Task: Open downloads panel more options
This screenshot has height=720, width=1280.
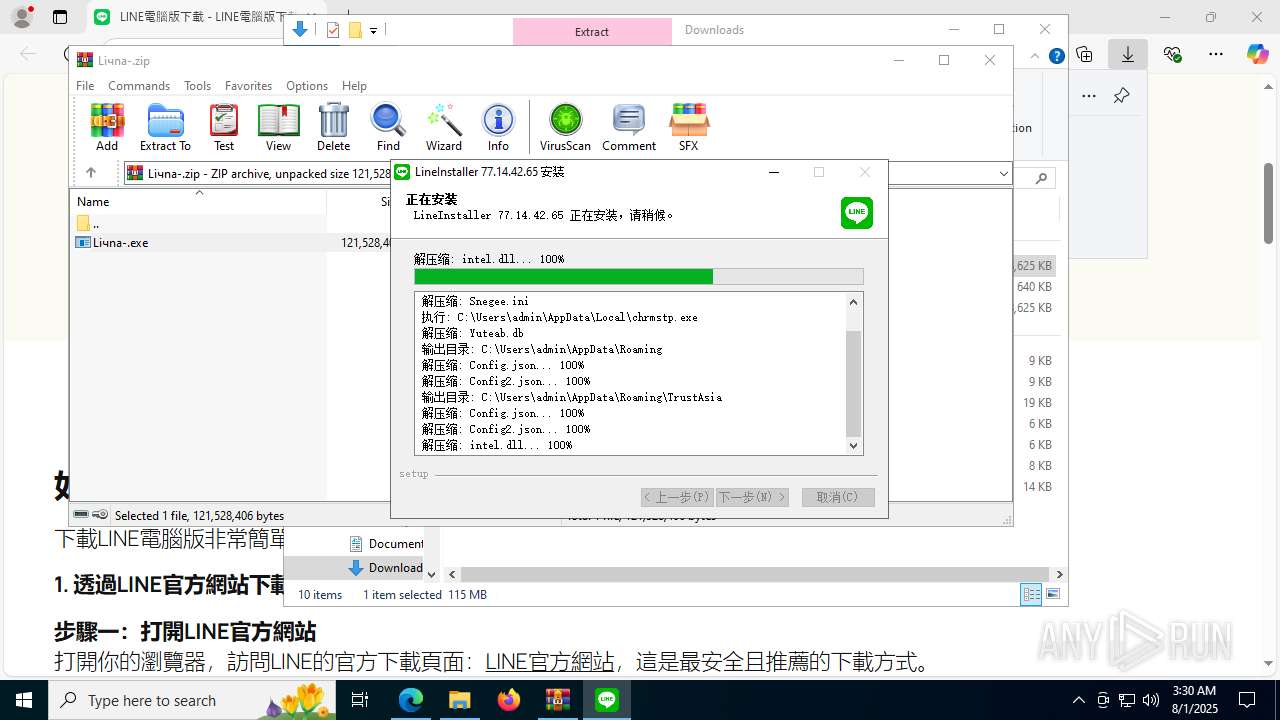Action: pos(1089,96)
